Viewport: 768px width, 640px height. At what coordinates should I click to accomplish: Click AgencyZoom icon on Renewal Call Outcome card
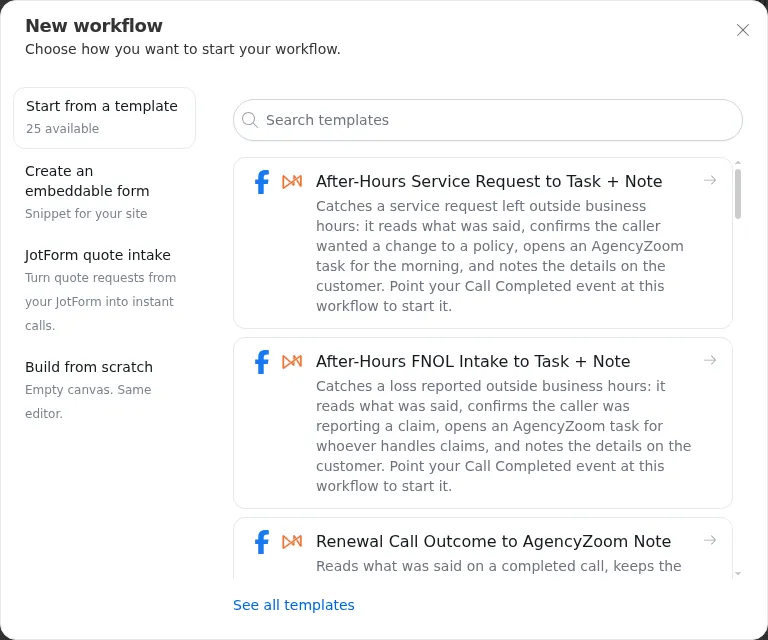[292, 542]
